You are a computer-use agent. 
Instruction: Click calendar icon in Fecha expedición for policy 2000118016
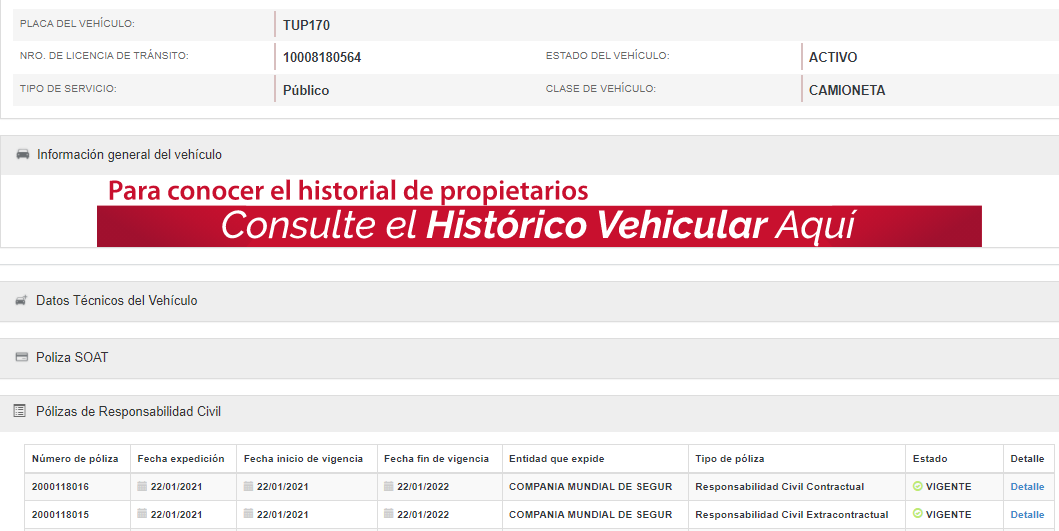pyautogui.click(x=143, y=487)
